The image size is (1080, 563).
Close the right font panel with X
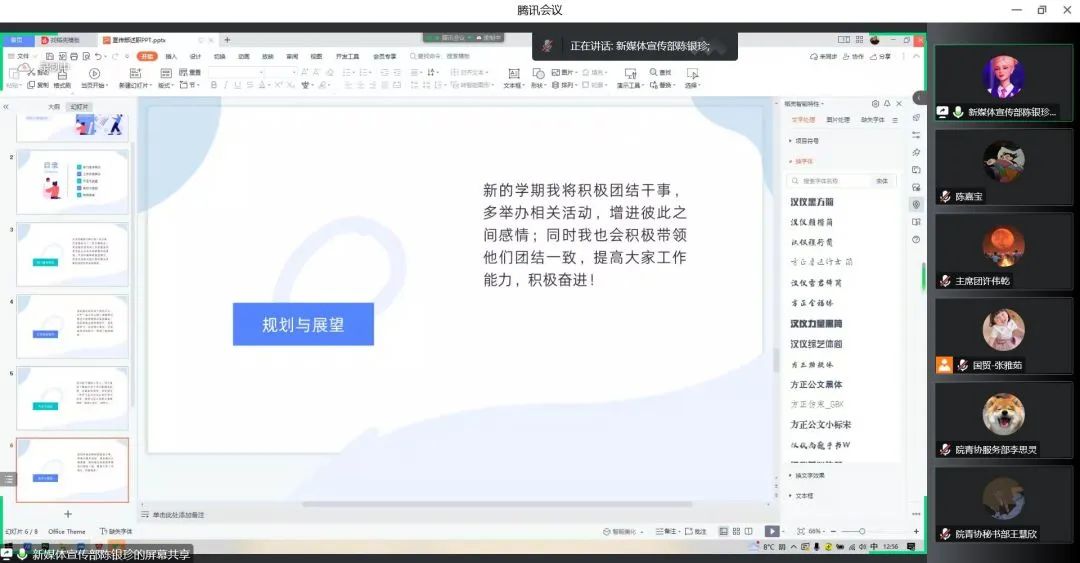pos(899,103)
